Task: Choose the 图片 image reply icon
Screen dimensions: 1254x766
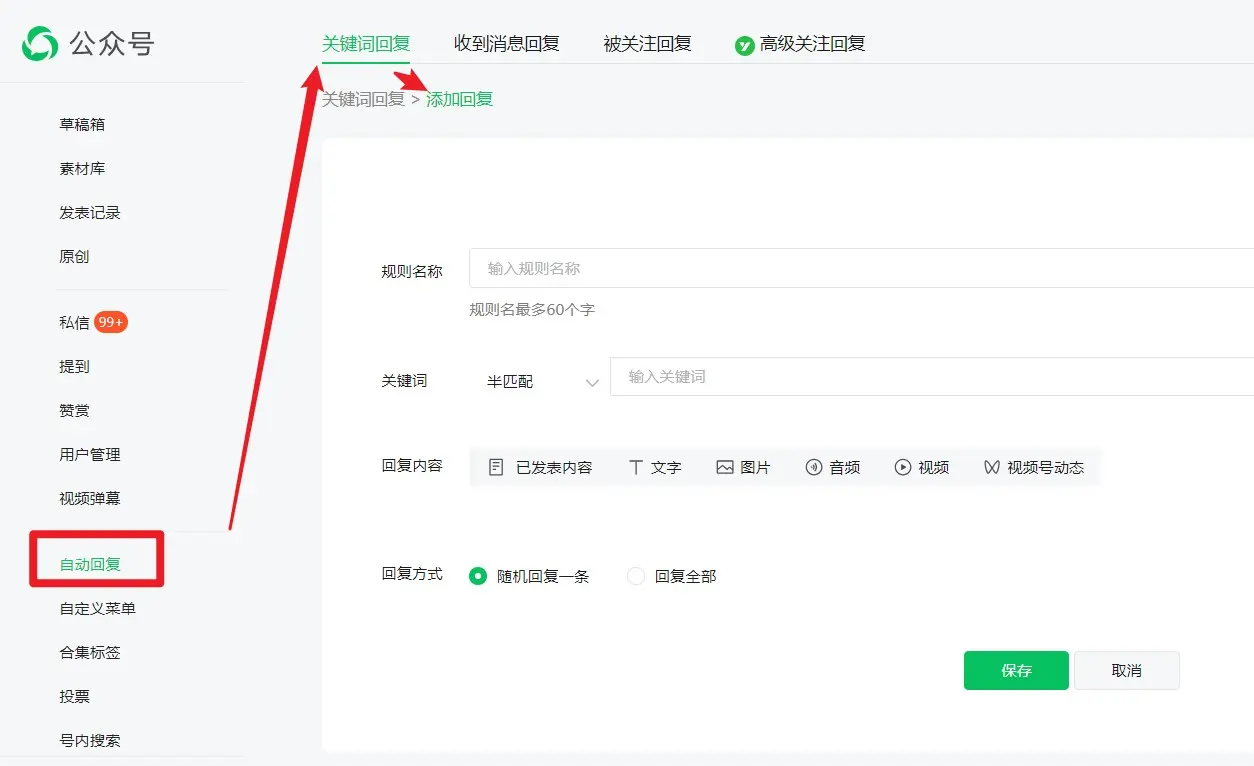Action: (725, 467)
